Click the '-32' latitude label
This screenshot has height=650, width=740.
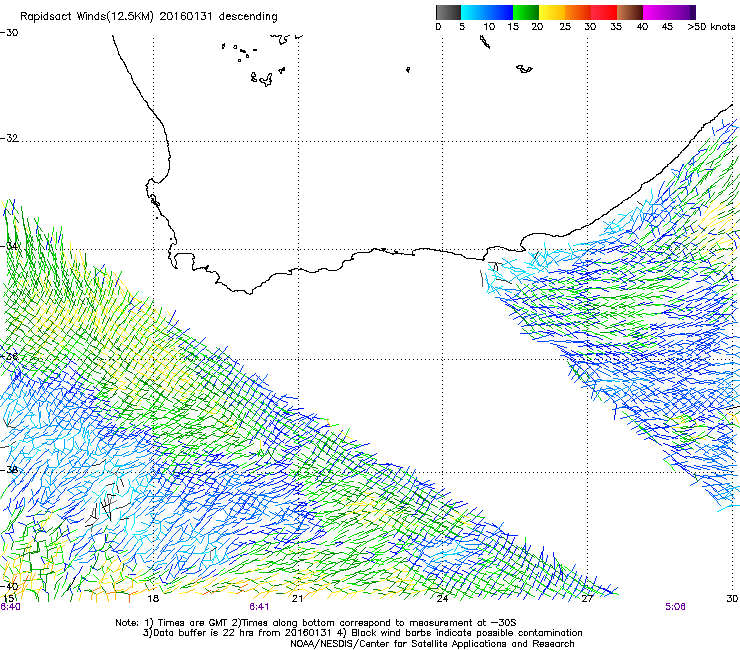pos(9,138)
